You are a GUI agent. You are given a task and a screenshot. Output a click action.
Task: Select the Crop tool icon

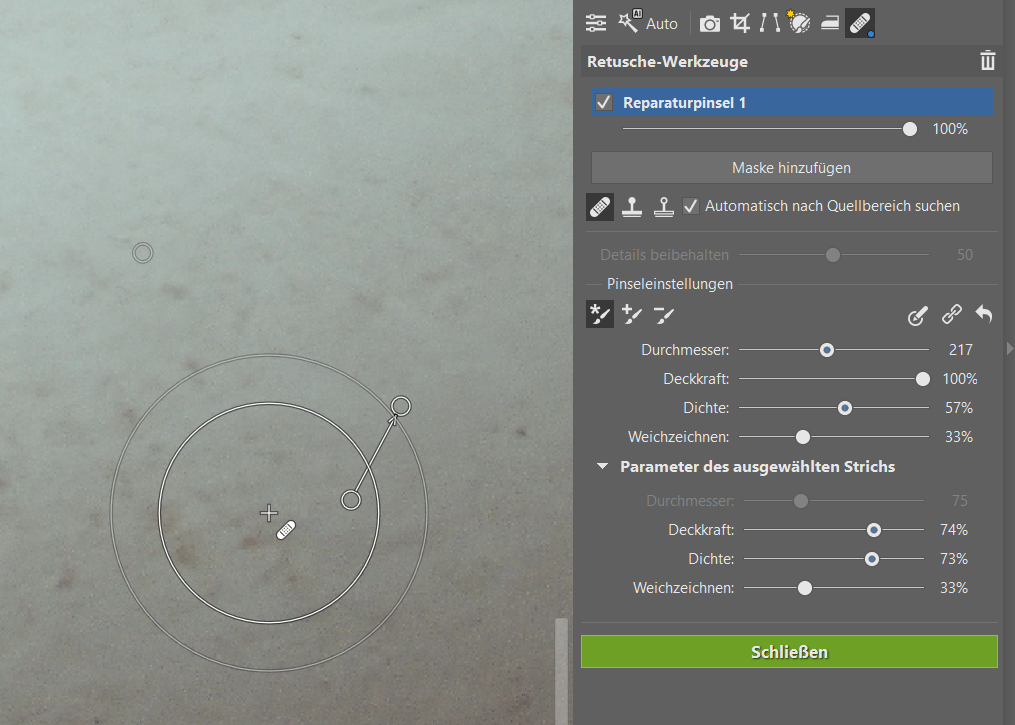(x=740, y=23)
